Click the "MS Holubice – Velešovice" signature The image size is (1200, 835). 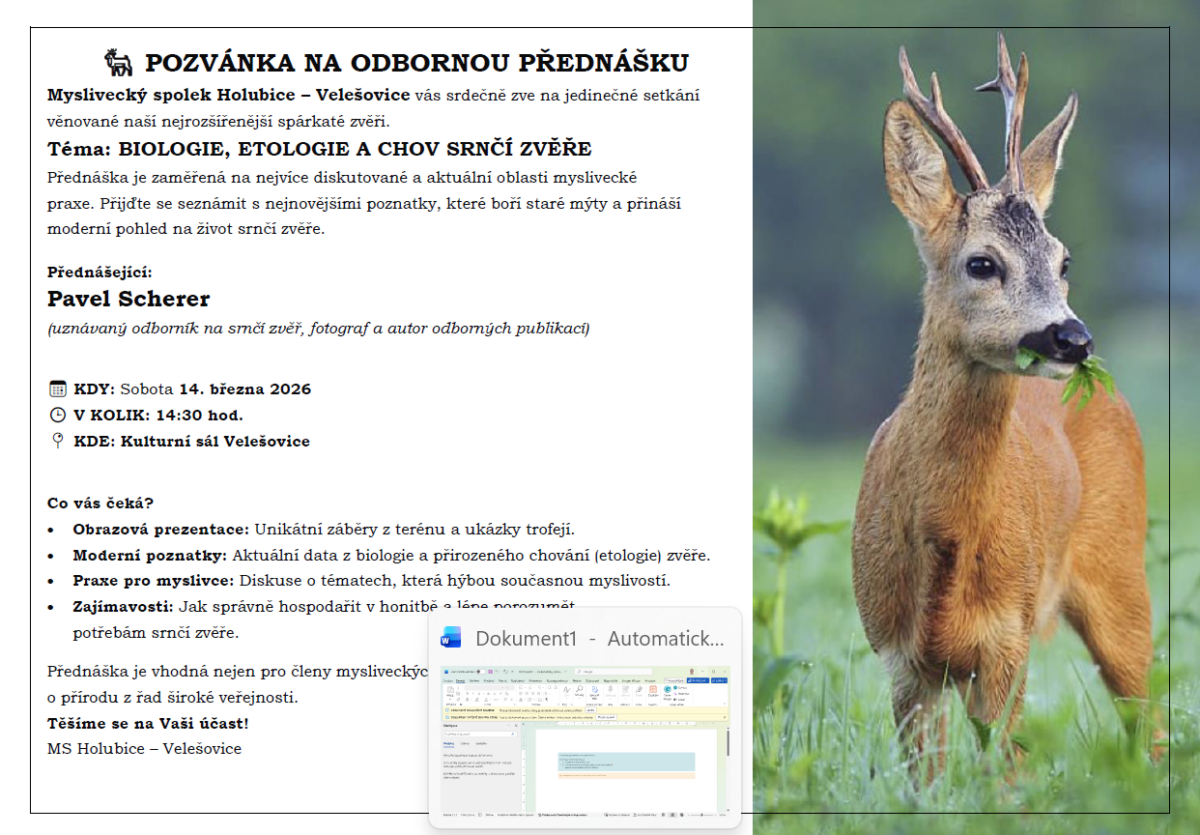[144, 748]
